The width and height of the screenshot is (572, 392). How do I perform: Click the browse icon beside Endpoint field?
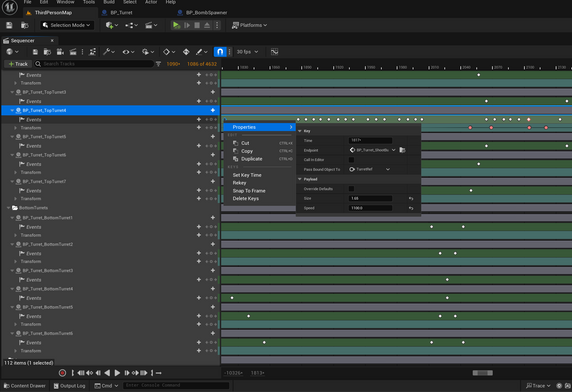402,150
